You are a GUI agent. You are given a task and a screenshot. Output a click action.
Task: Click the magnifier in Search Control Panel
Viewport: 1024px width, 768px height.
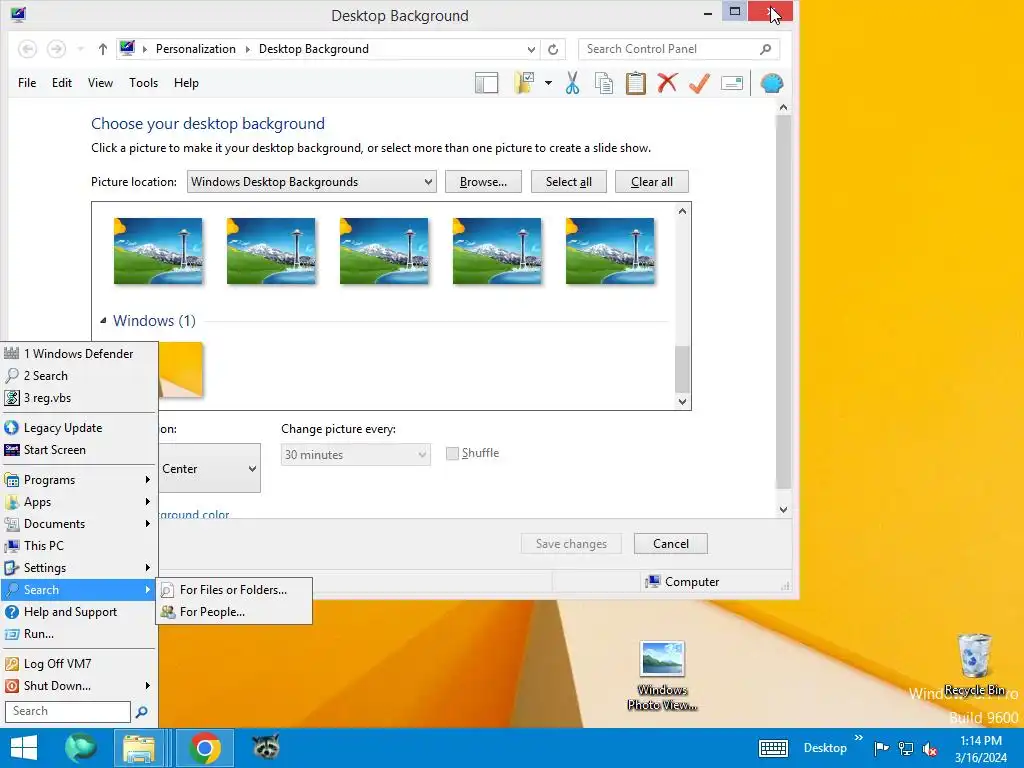click(x=765, y=49)
